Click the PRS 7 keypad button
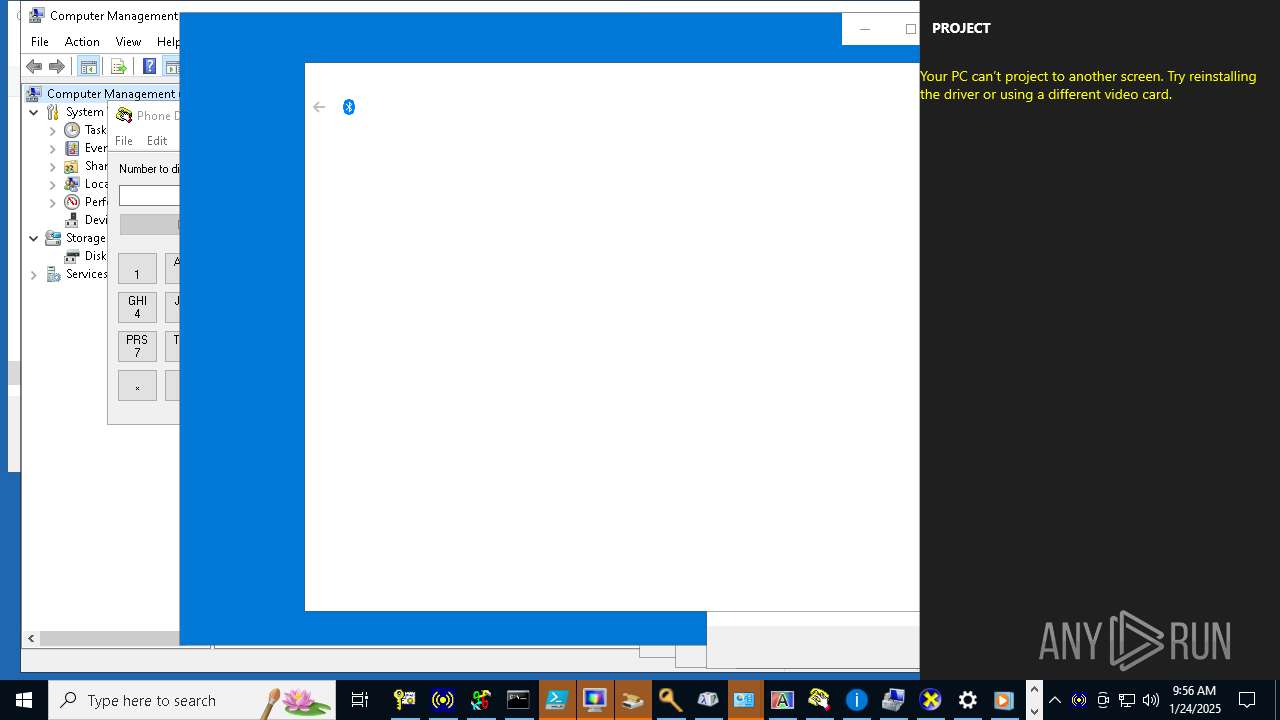 (137, 346)
